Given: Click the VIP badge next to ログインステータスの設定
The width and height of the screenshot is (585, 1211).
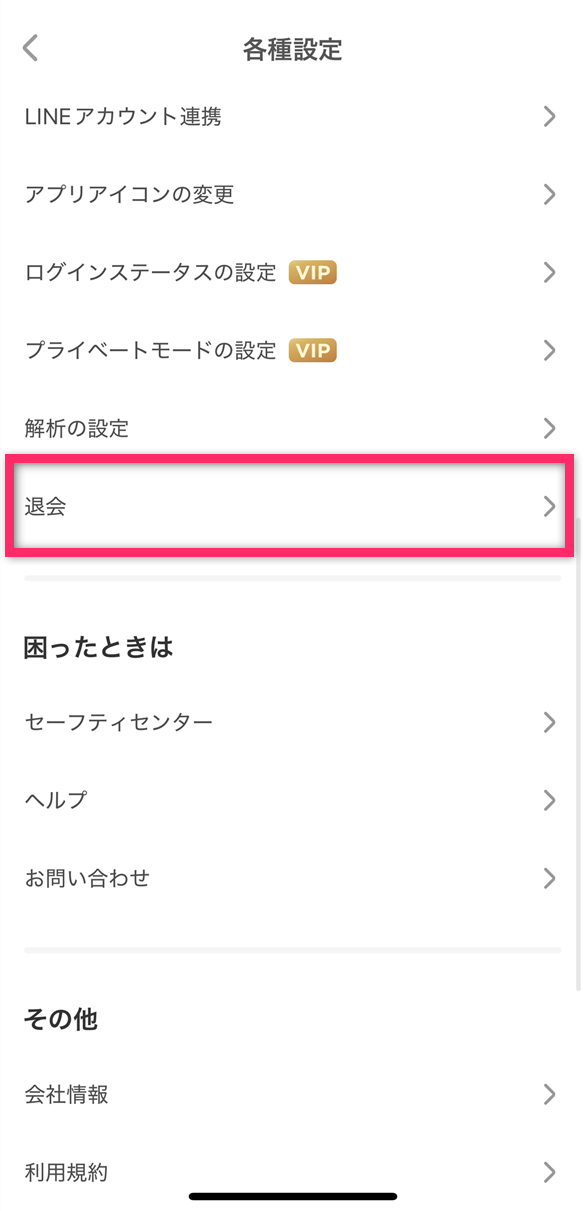Looking at the screenshot, I should pyautogui.click(x=312, y=272).
